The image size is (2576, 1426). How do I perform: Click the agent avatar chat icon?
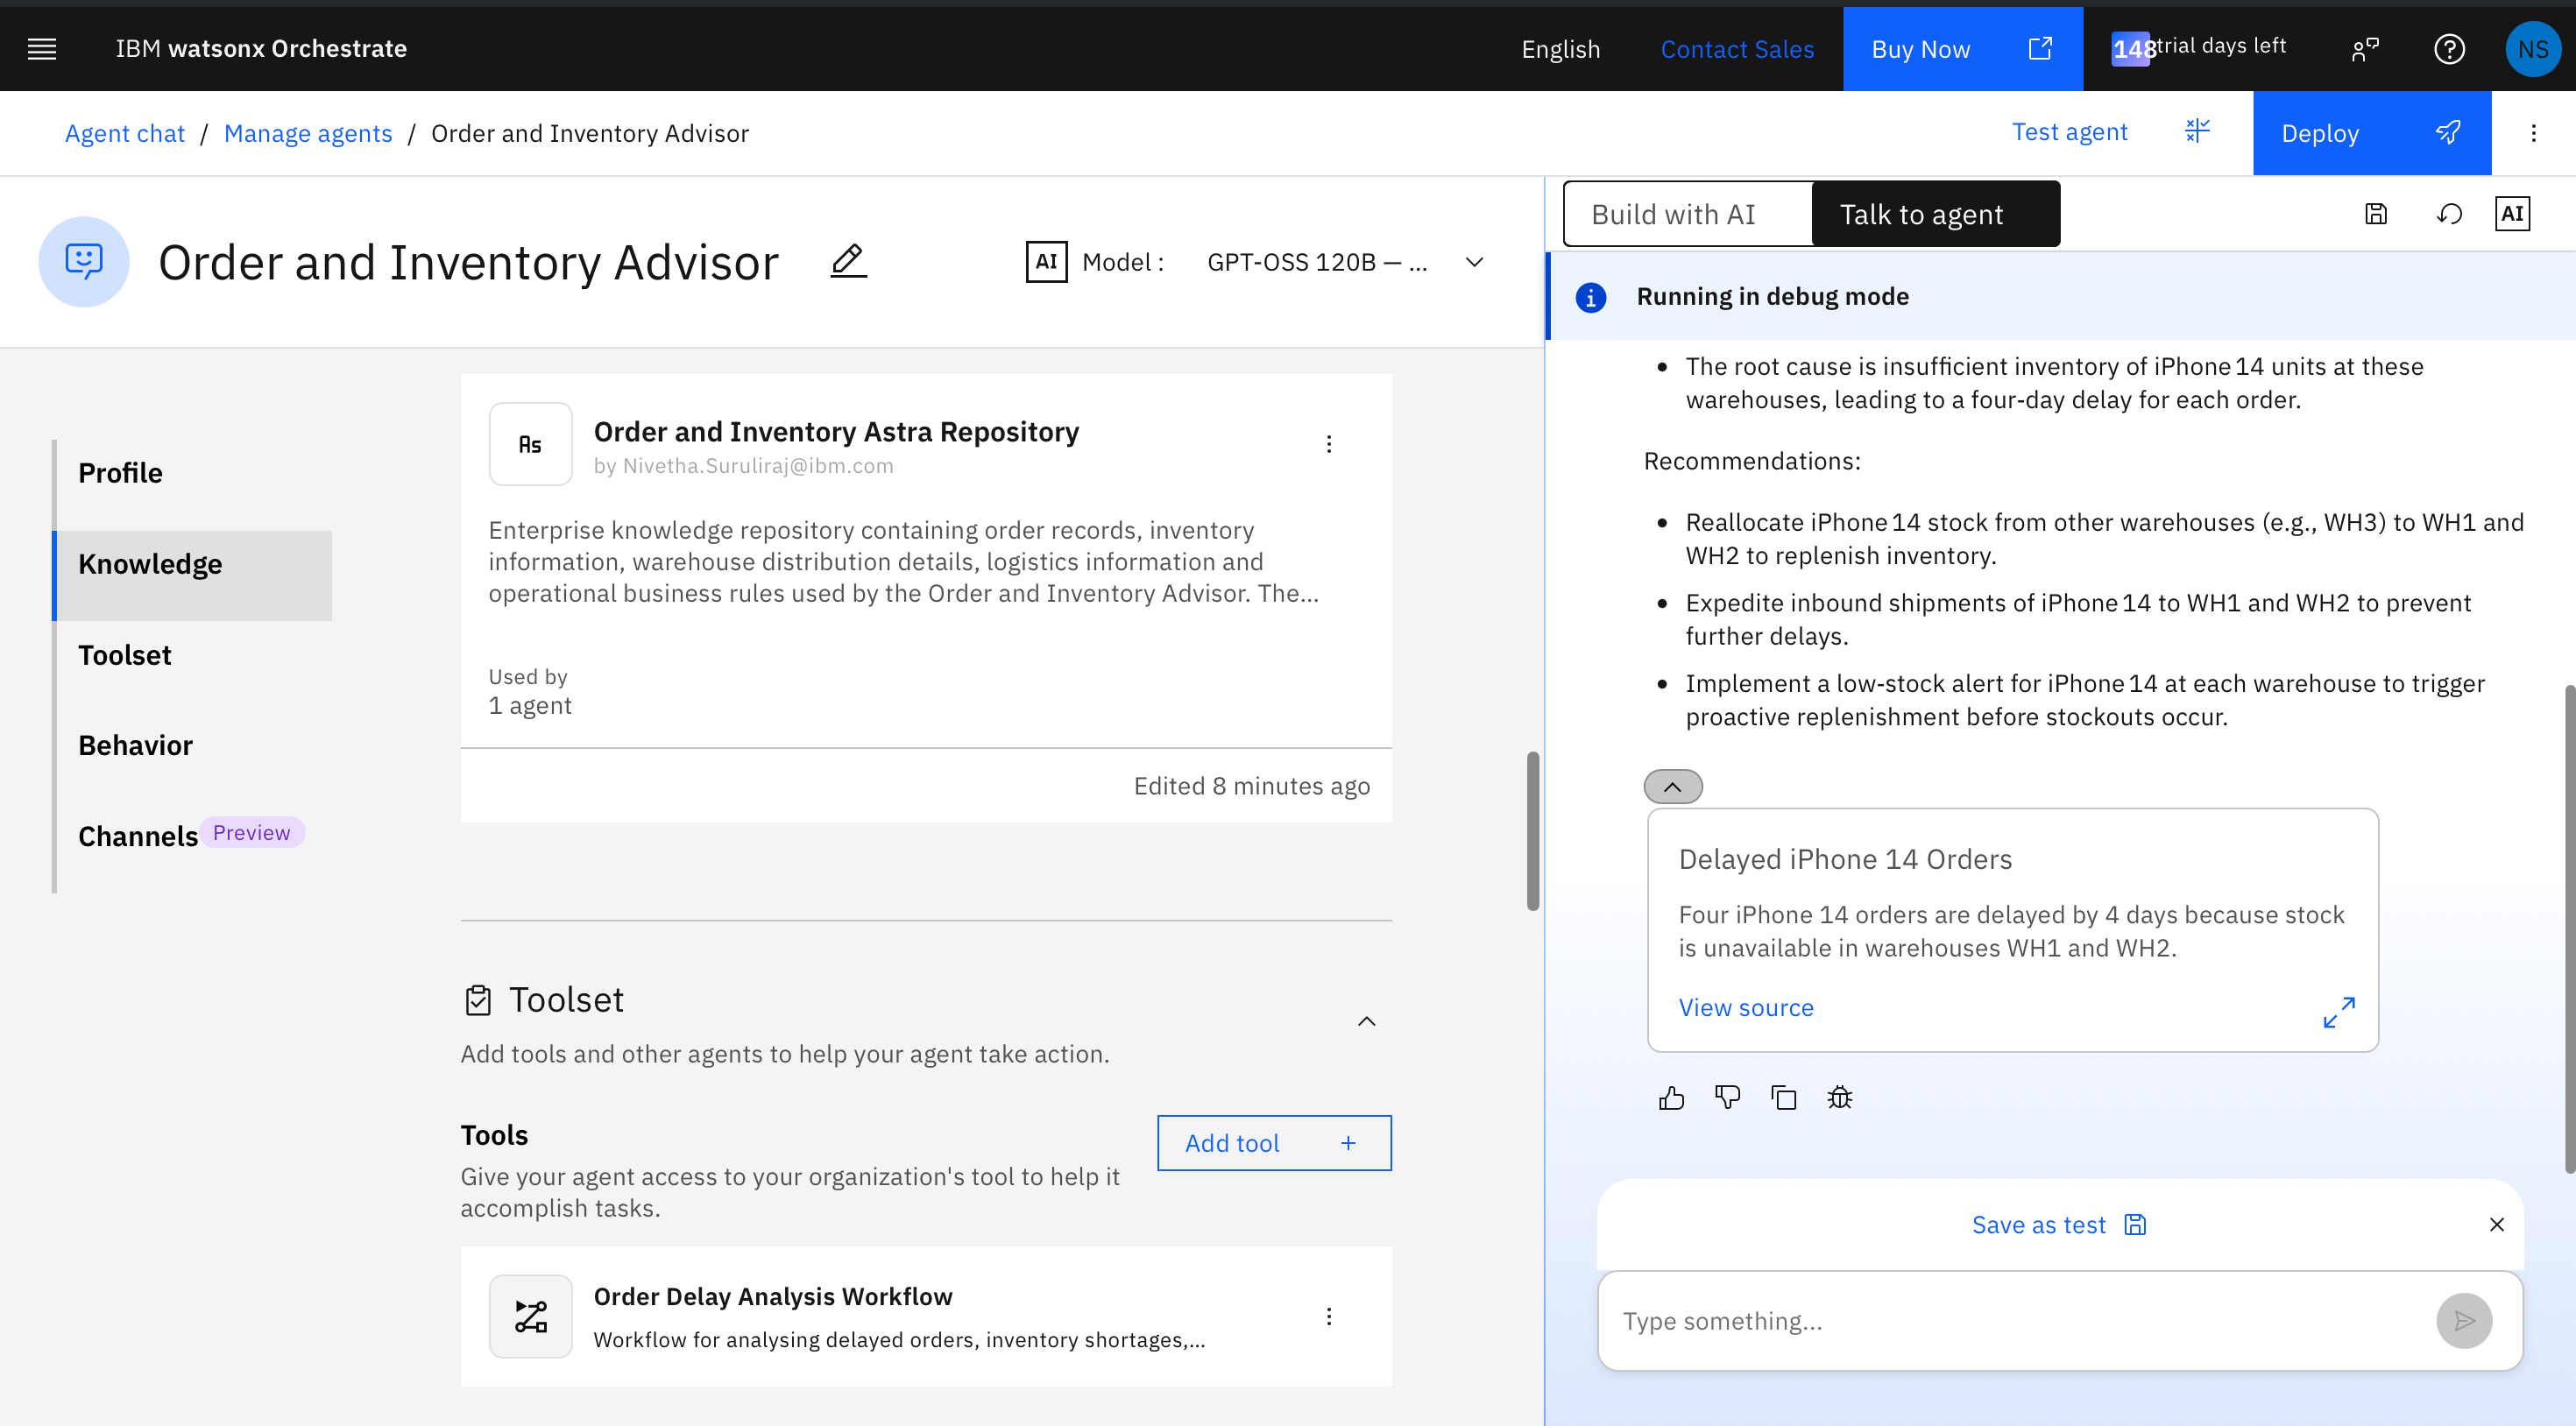click(x=84, y=262)
